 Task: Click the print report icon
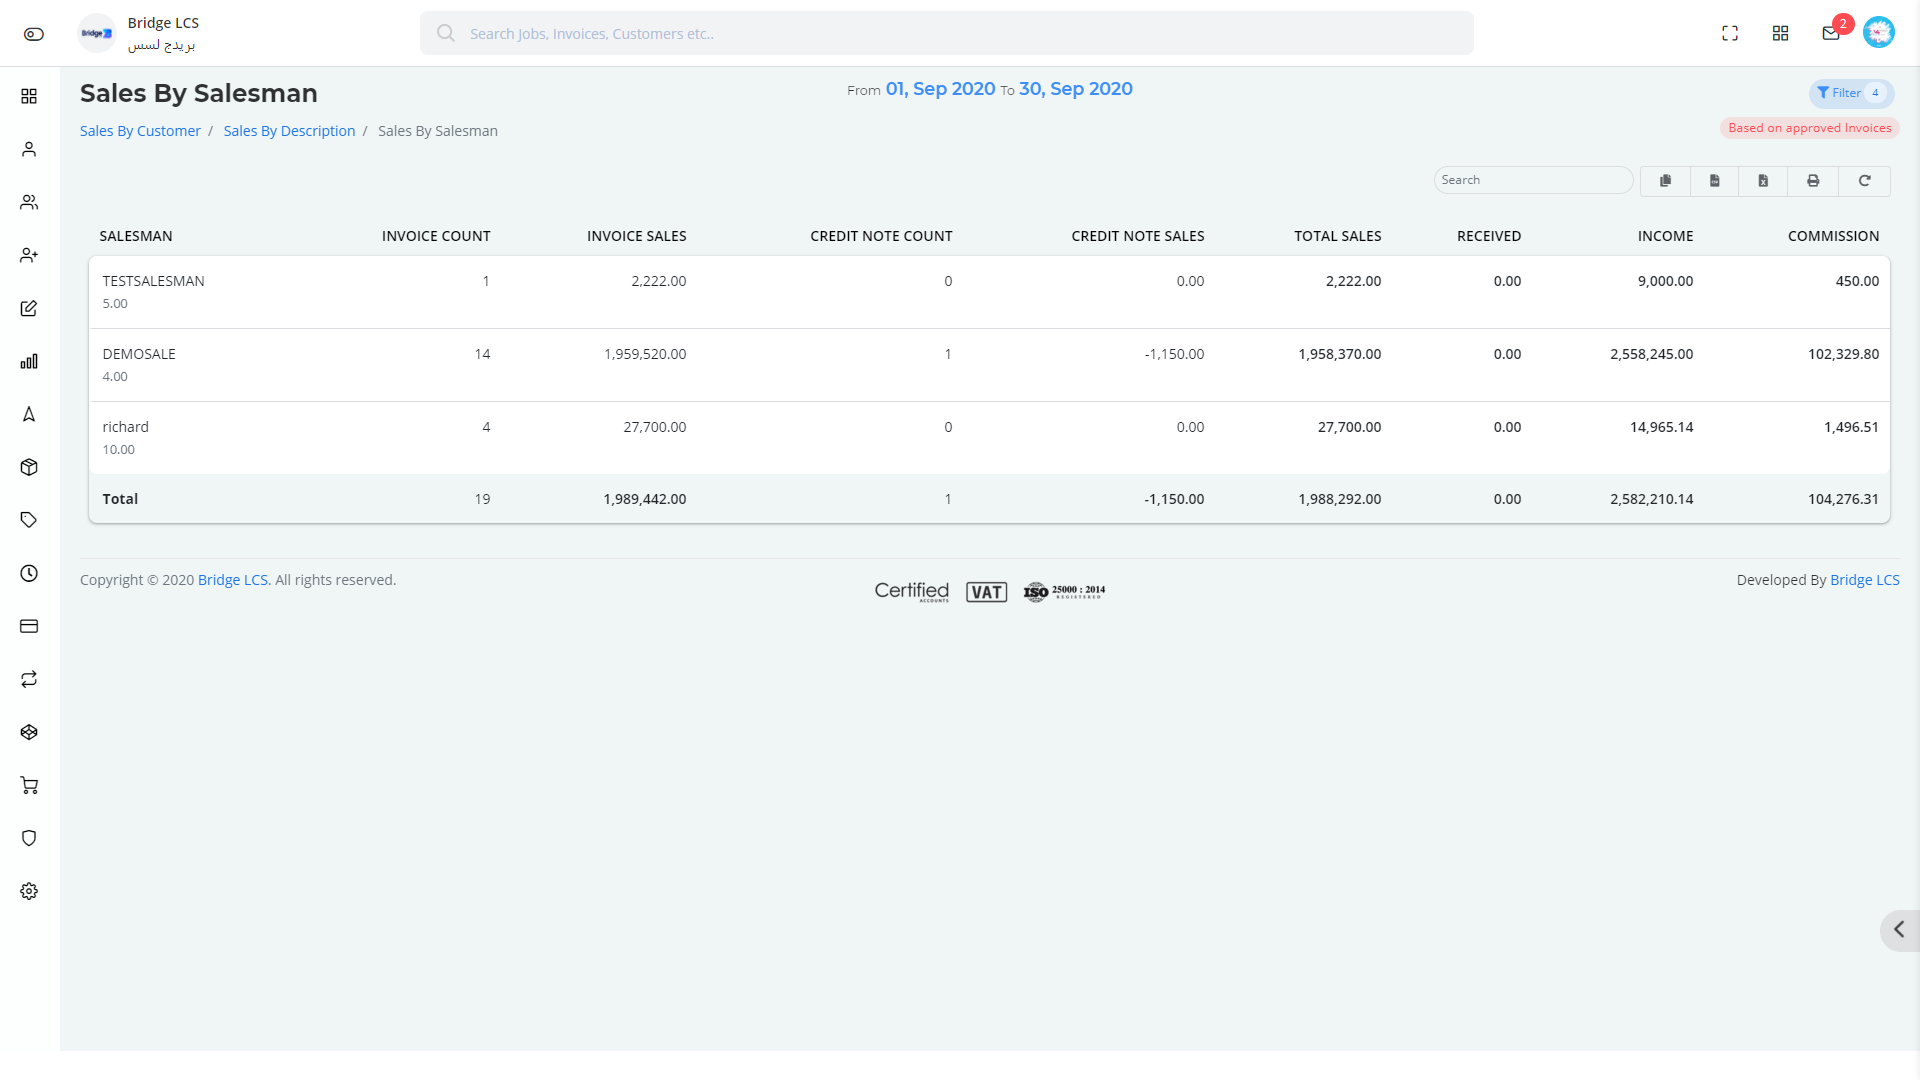pyautogui.click(x=1813, y=179)
